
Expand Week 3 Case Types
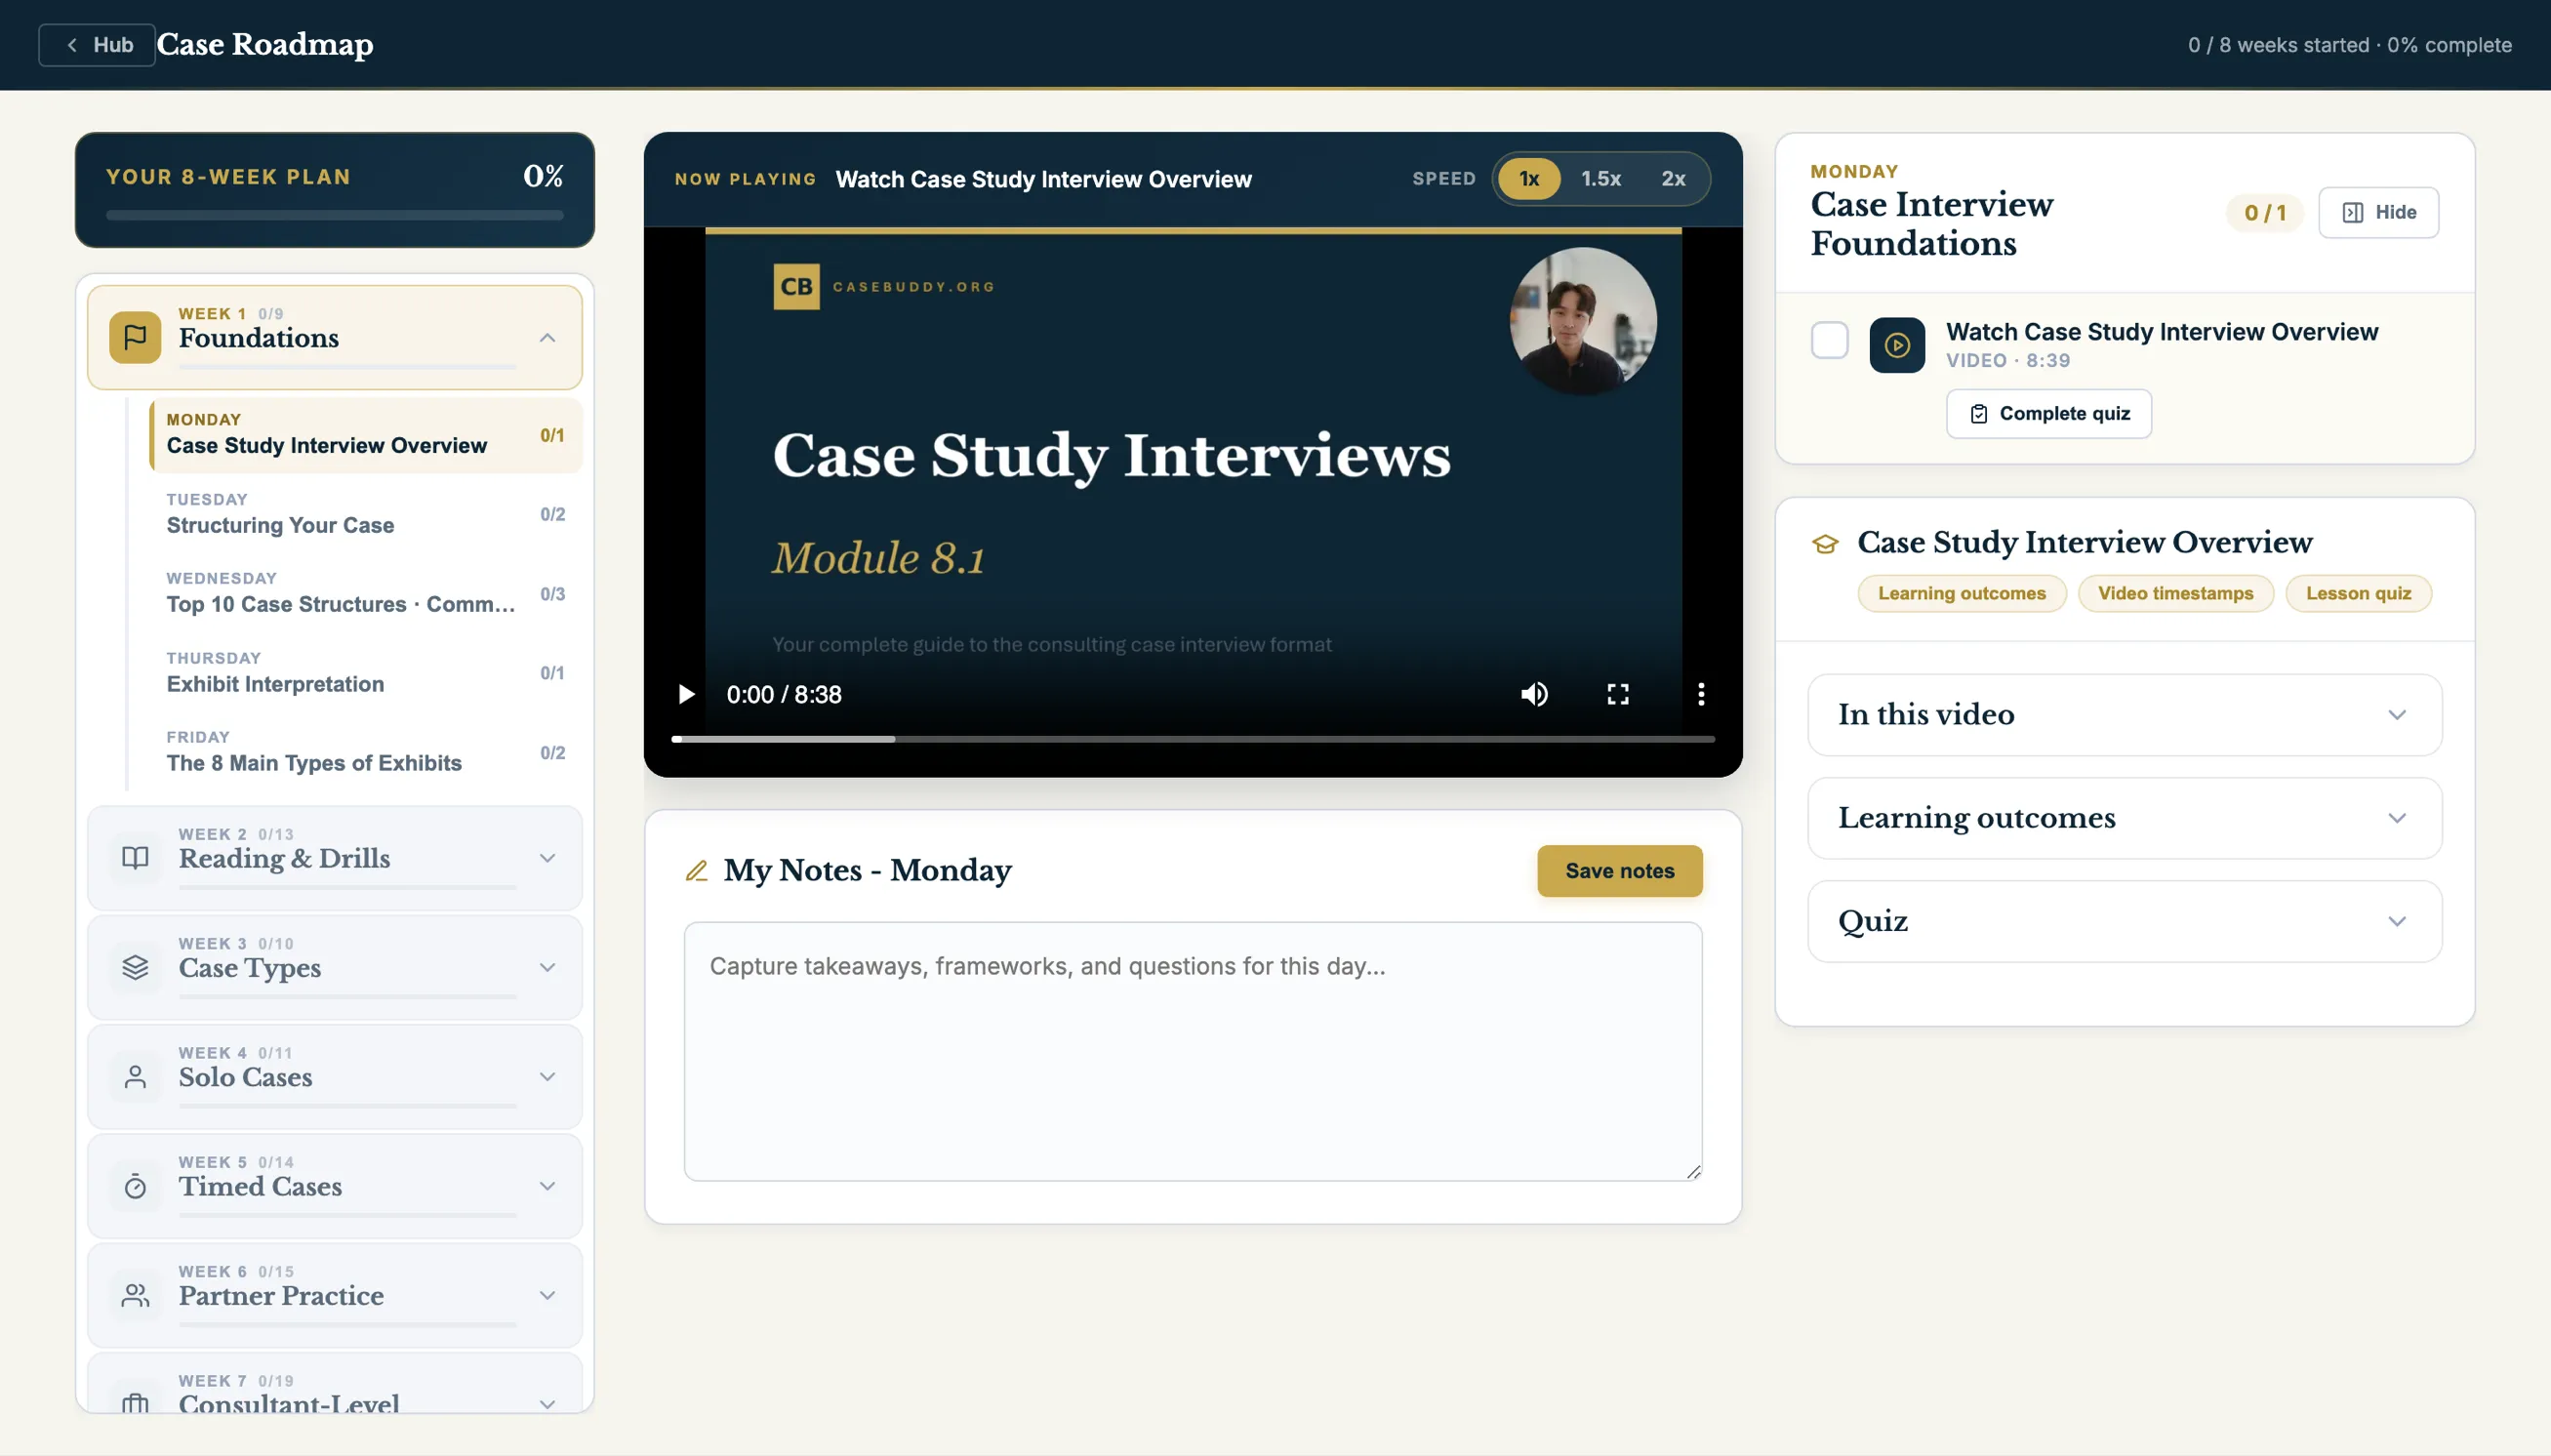(x=547, y=967)
